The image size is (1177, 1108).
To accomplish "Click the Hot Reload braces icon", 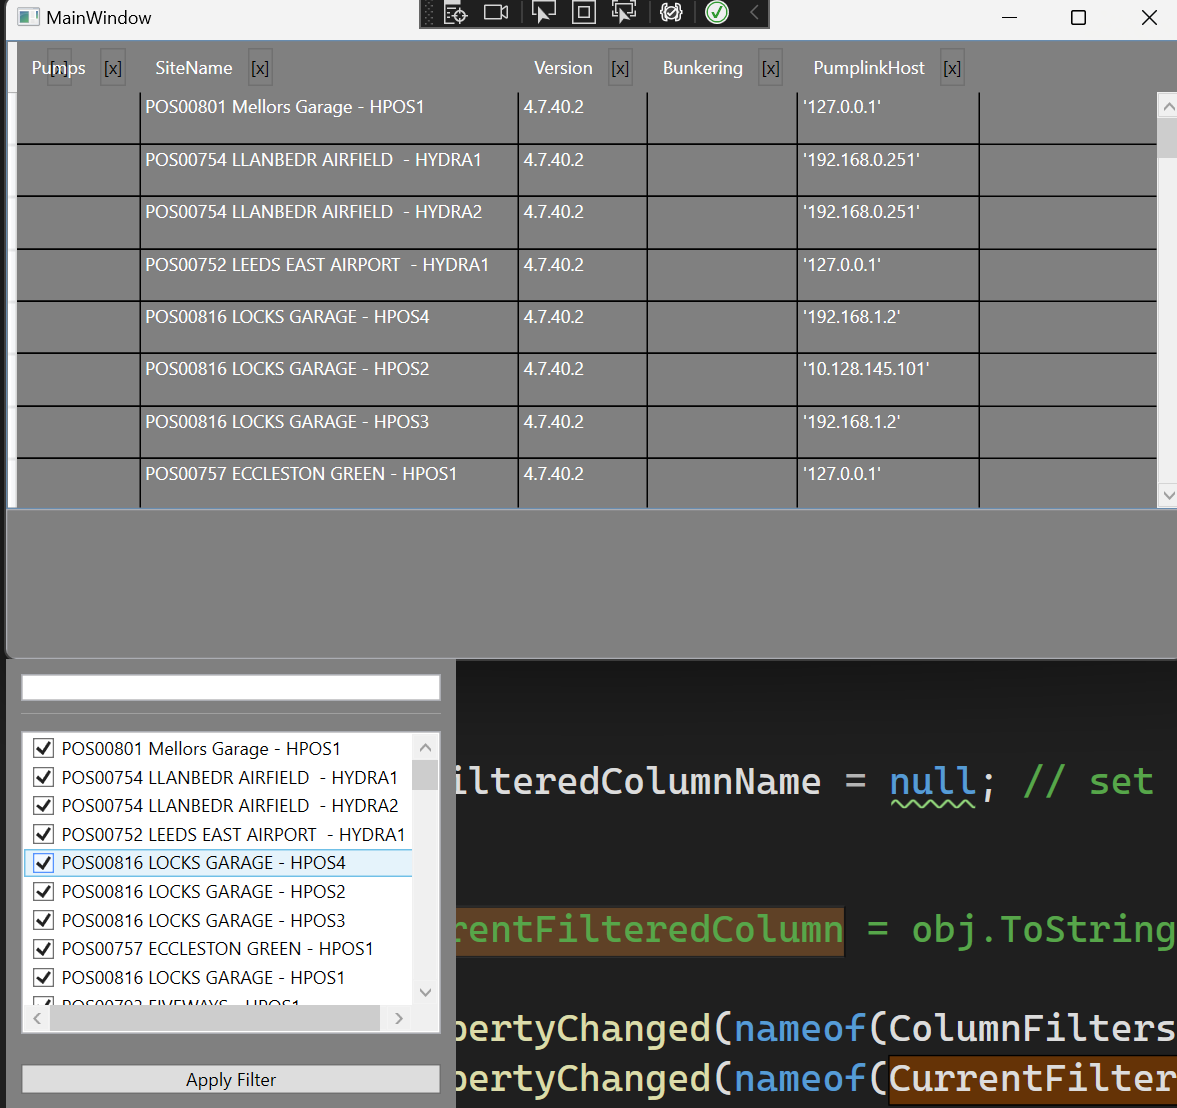I will pyautogui.click(x=671, y=13).
